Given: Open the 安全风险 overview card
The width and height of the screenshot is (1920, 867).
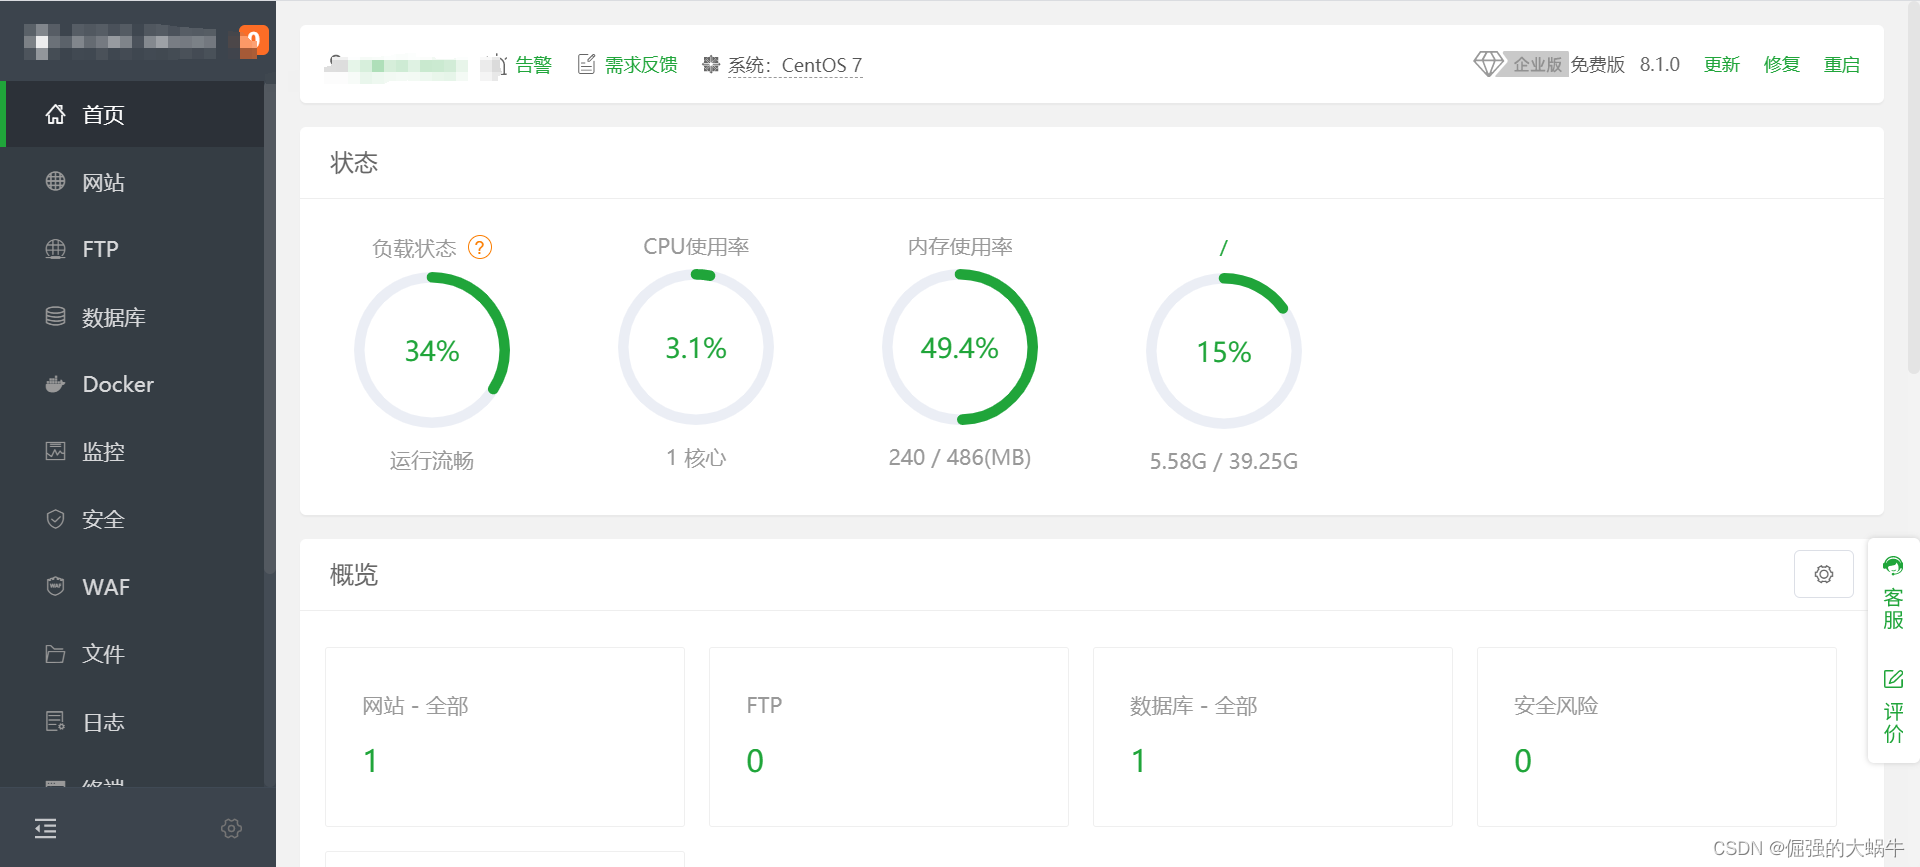Looking at the screenshot, I should 1657,736.
